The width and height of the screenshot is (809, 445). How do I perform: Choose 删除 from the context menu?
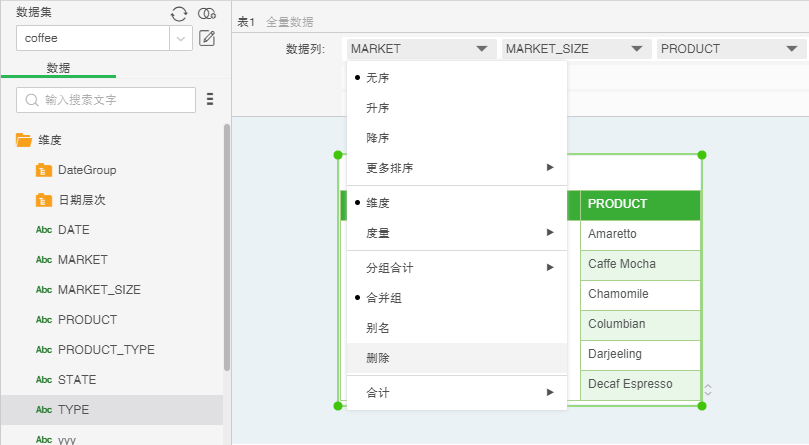(x=378, y=357)
